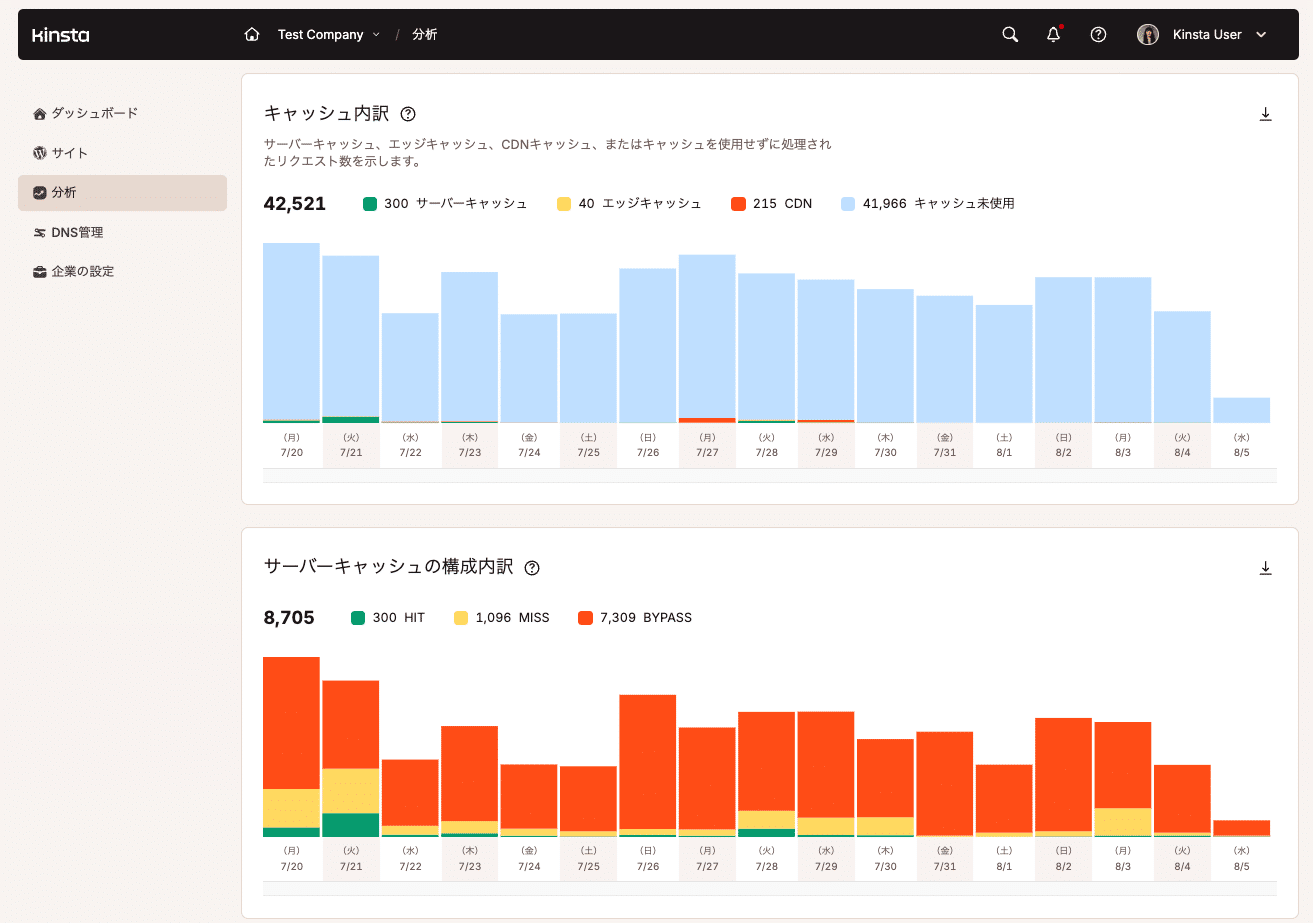The height and width of the screenshot is (923, 1313).
Task: Click help icon beside サーバーキャッシュの構成内訳
Action: coord(532,568)
